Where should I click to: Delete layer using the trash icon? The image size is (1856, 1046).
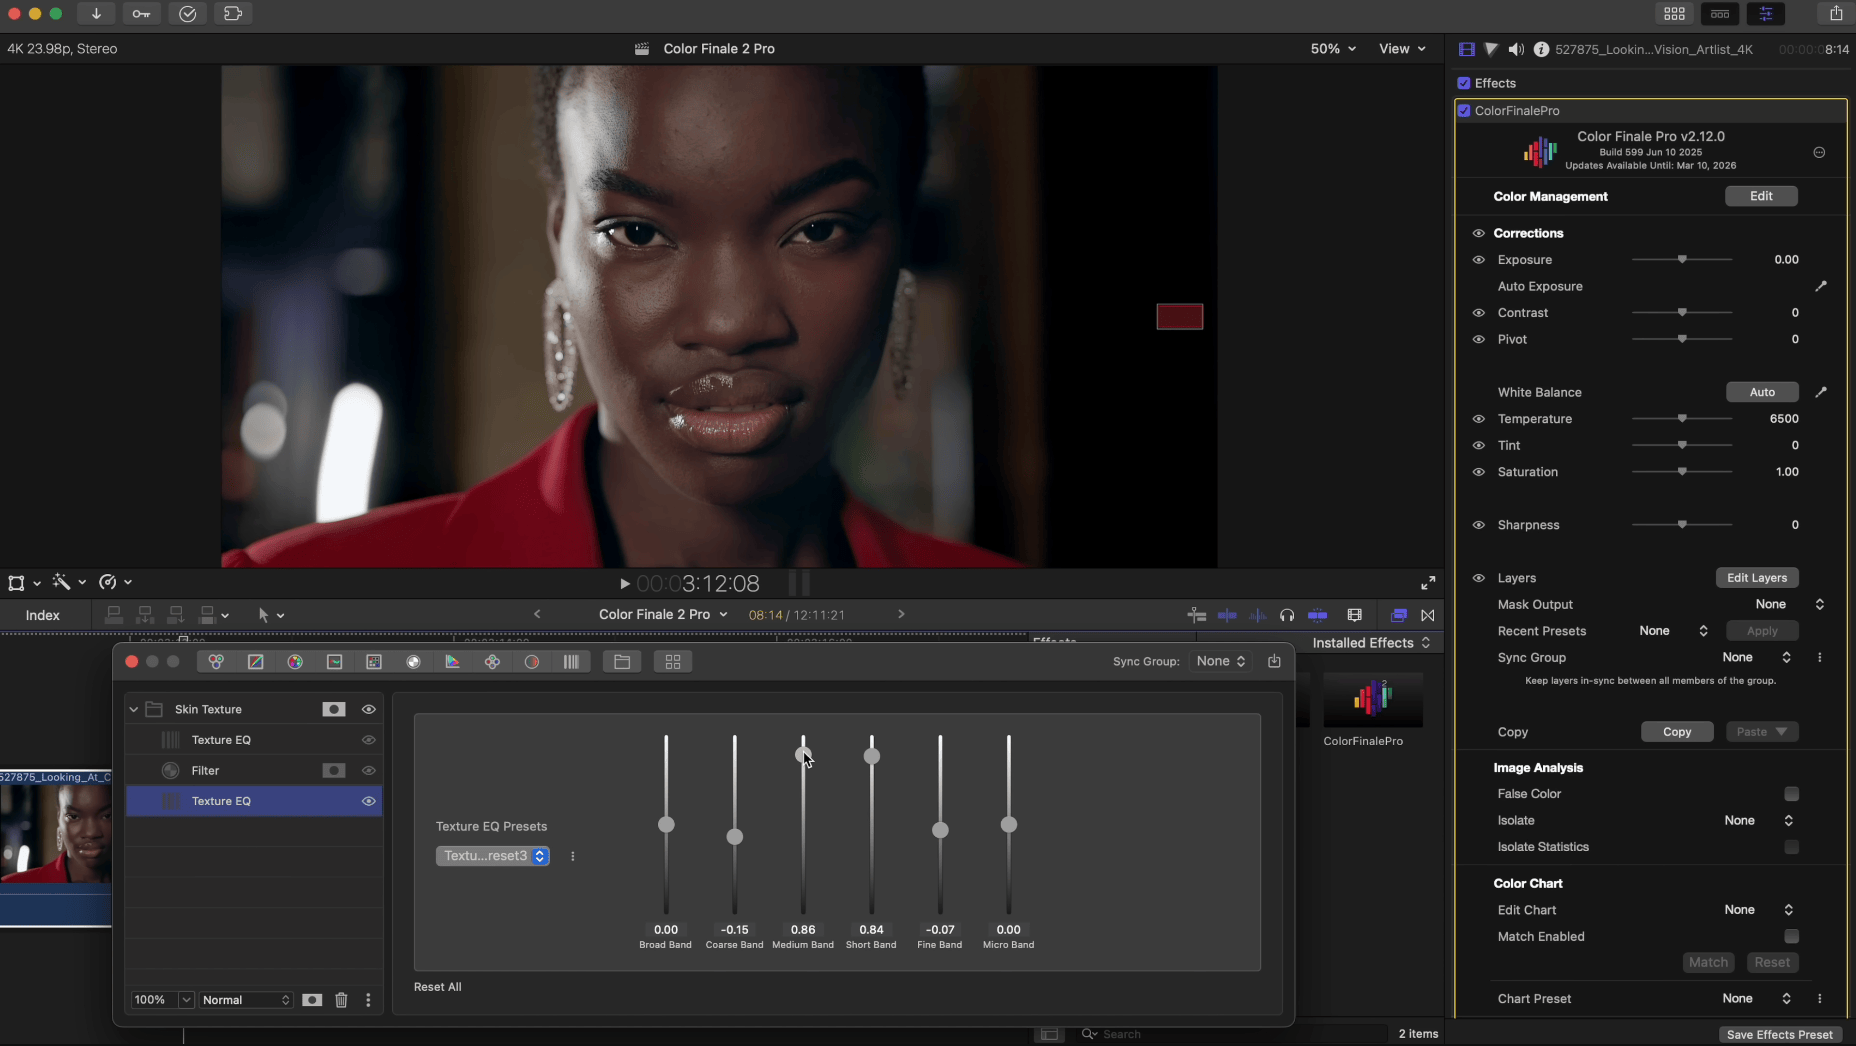click(341, 1000)
